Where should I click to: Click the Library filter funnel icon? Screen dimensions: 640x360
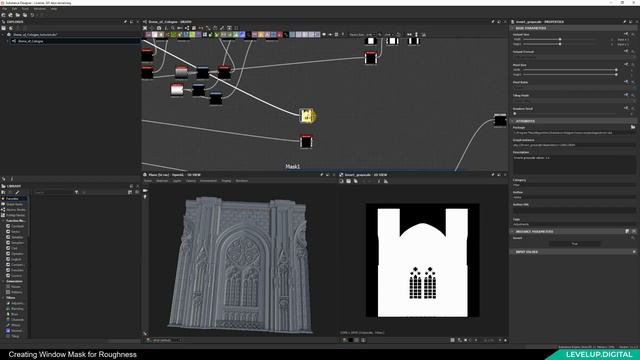pos(76,192)
